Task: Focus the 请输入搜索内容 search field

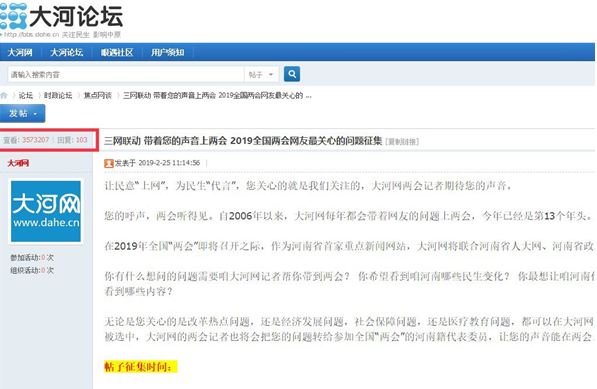Action: [126, 74]
